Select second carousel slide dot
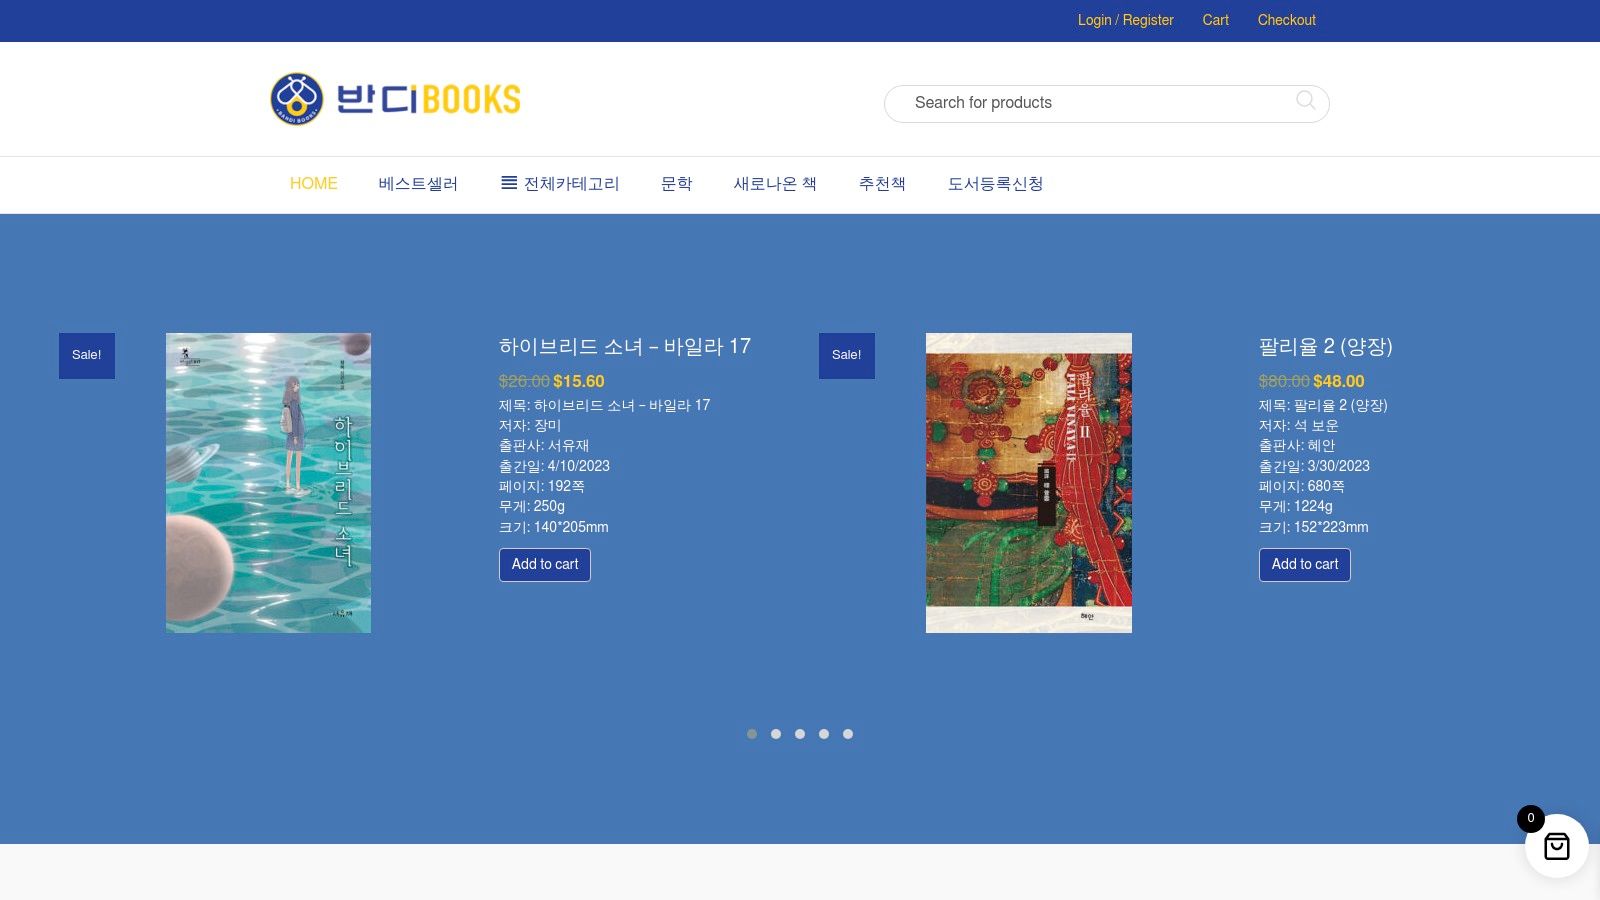The height and width of the screenshot is (900, 1600). (776, 734)
